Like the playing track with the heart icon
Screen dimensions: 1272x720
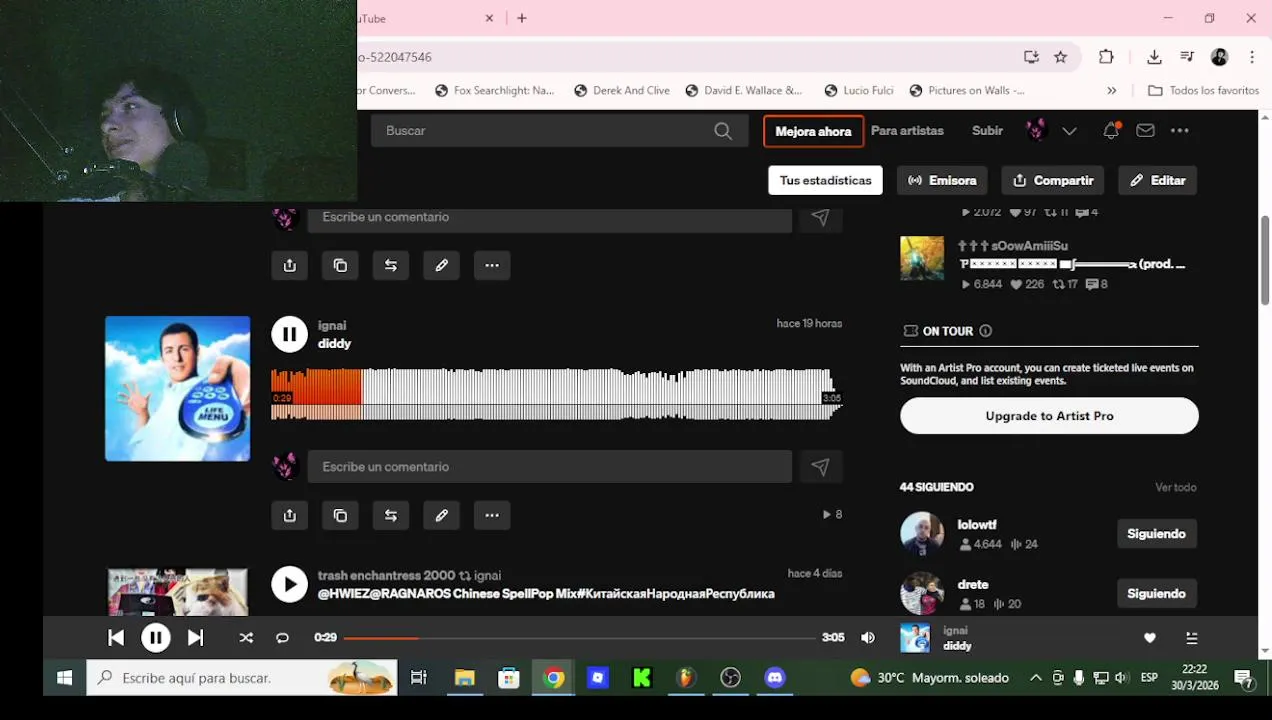[x=1150, y=638]
